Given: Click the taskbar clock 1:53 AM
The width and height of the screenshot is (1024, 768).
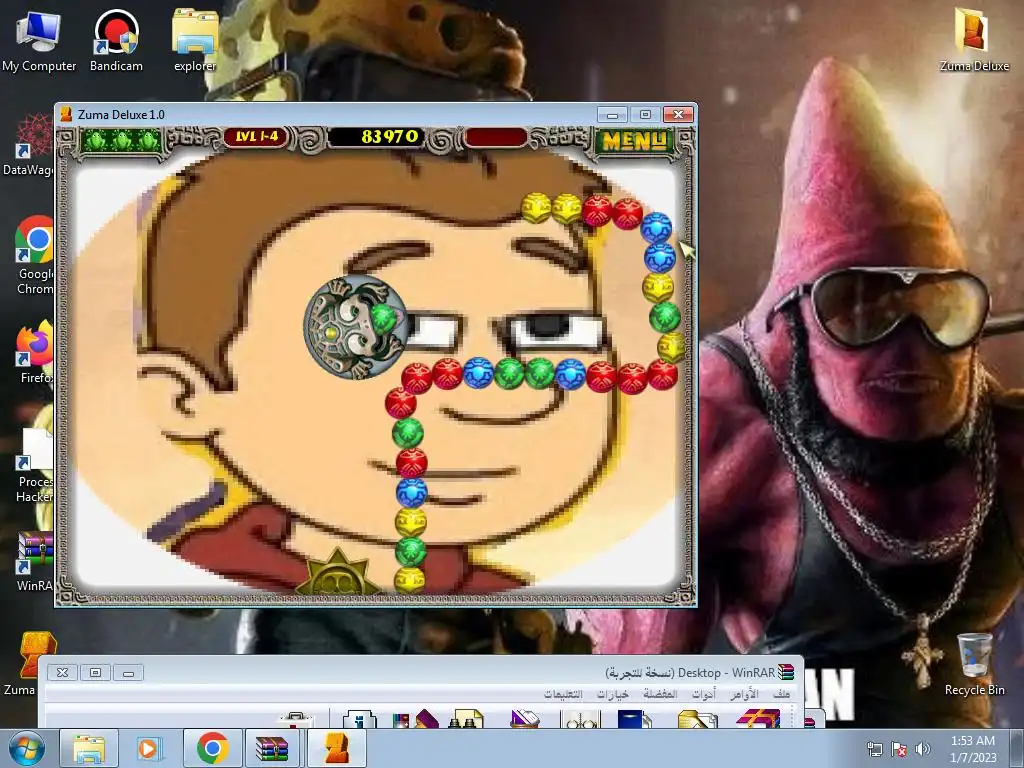Looking at the screenshot, I should click(973, 749).
